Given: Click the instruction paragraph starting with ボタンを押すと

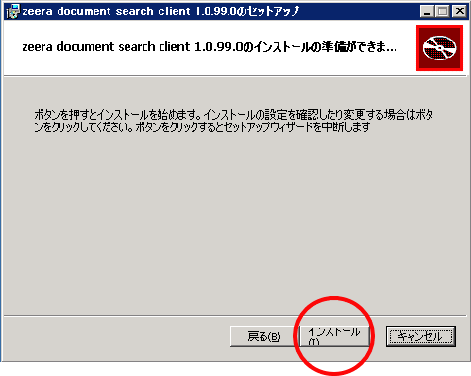Looking at the screenshot, I should [234, 121].
